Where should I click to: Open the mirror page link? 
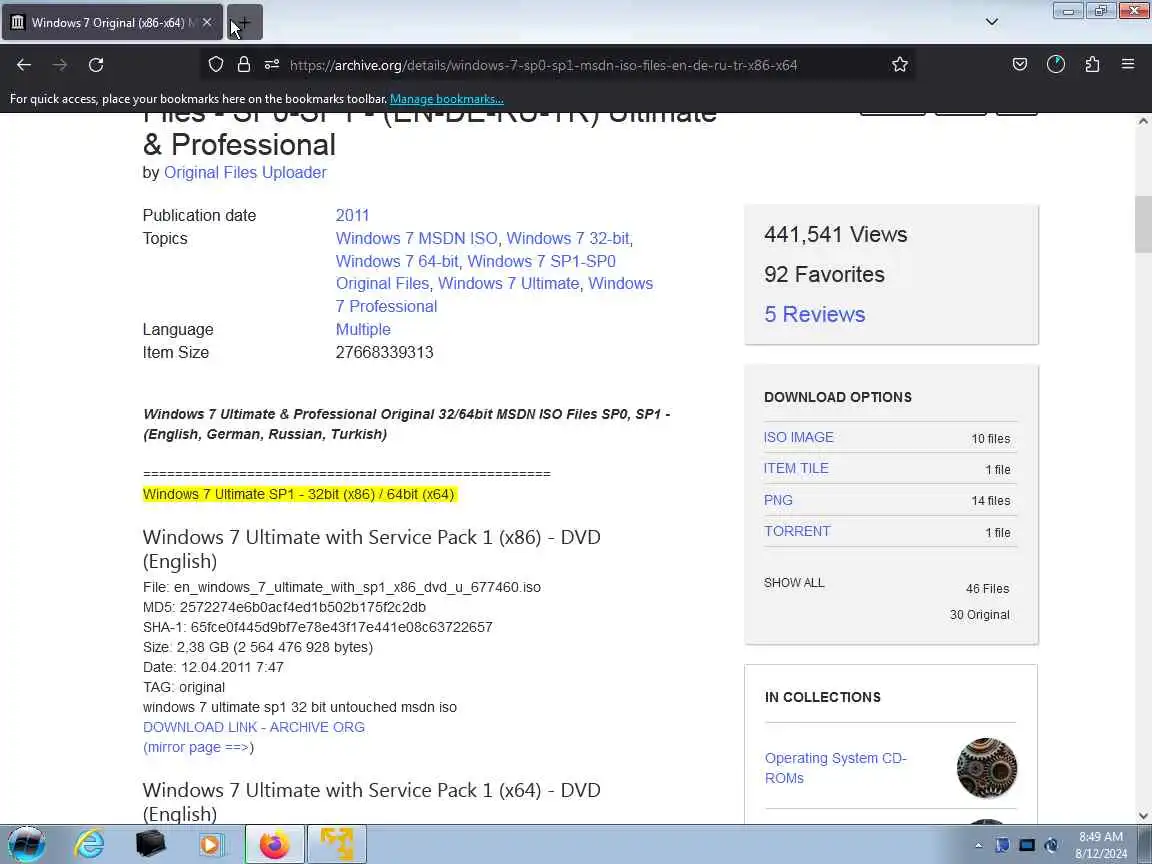pos(198,746)
